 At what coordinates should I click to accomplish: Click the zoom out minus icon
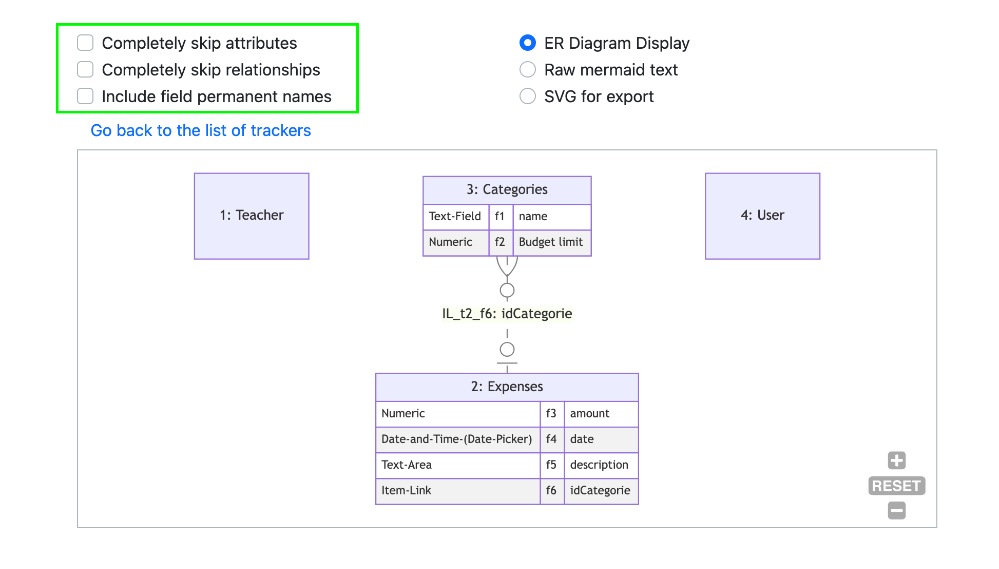coord(896,510)
